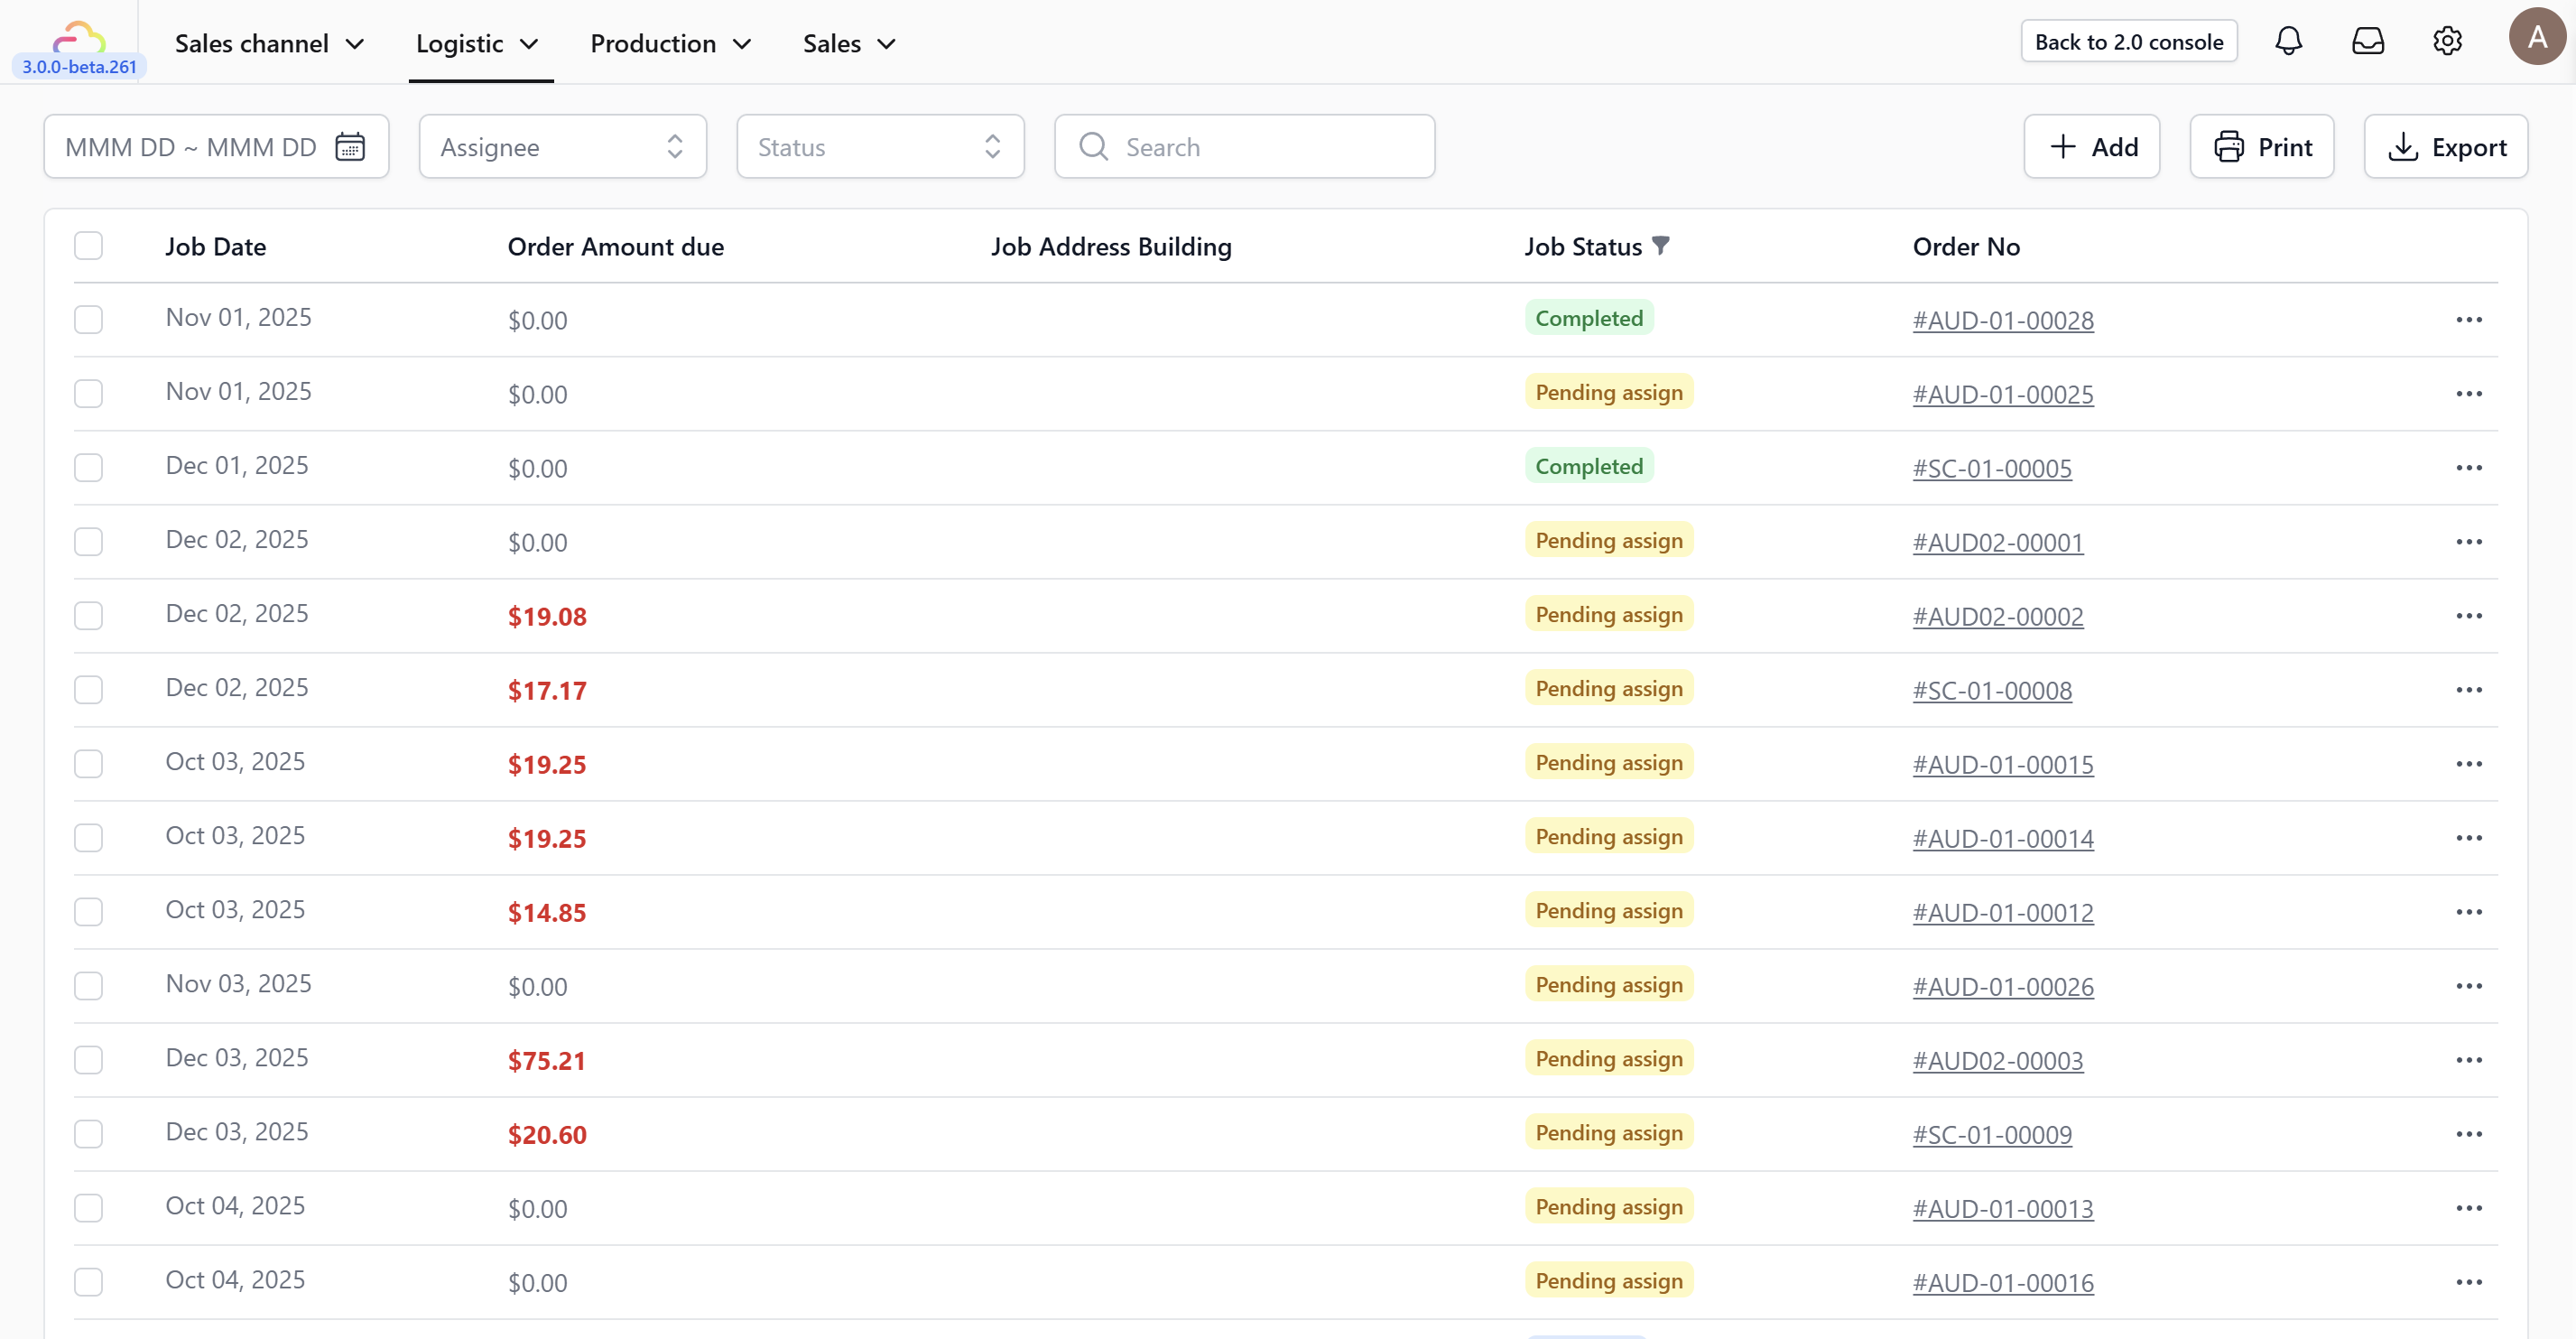Image resolution: width=2576 pixels, height=1339 pixels.
Task: Open the Logistic menu tab
Action: click(x=478, y=43)
